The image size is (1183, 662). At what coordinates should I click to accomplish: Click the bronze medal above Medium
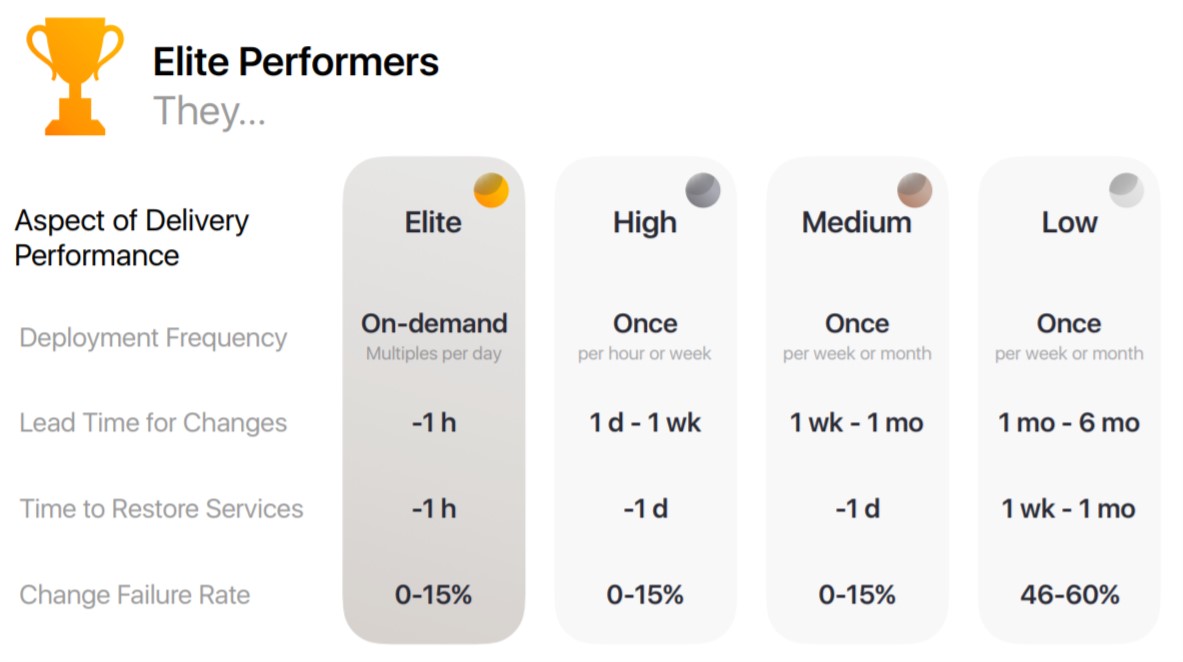click(914, 190)
